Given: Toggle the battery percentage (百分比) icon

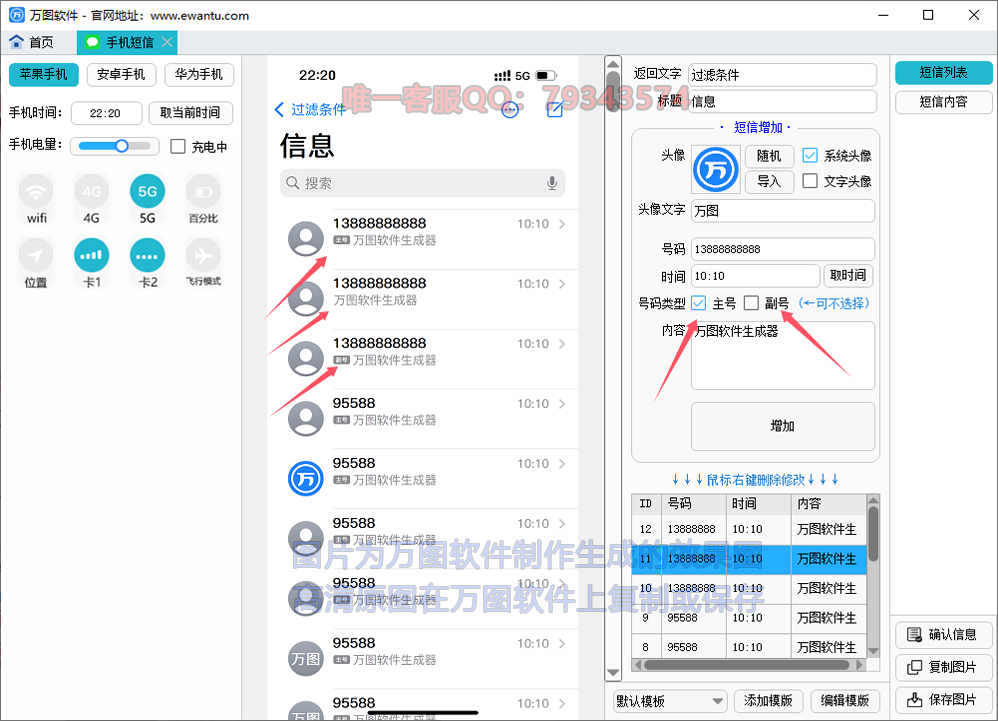Looking at the screenshot, I should point(203,192).
